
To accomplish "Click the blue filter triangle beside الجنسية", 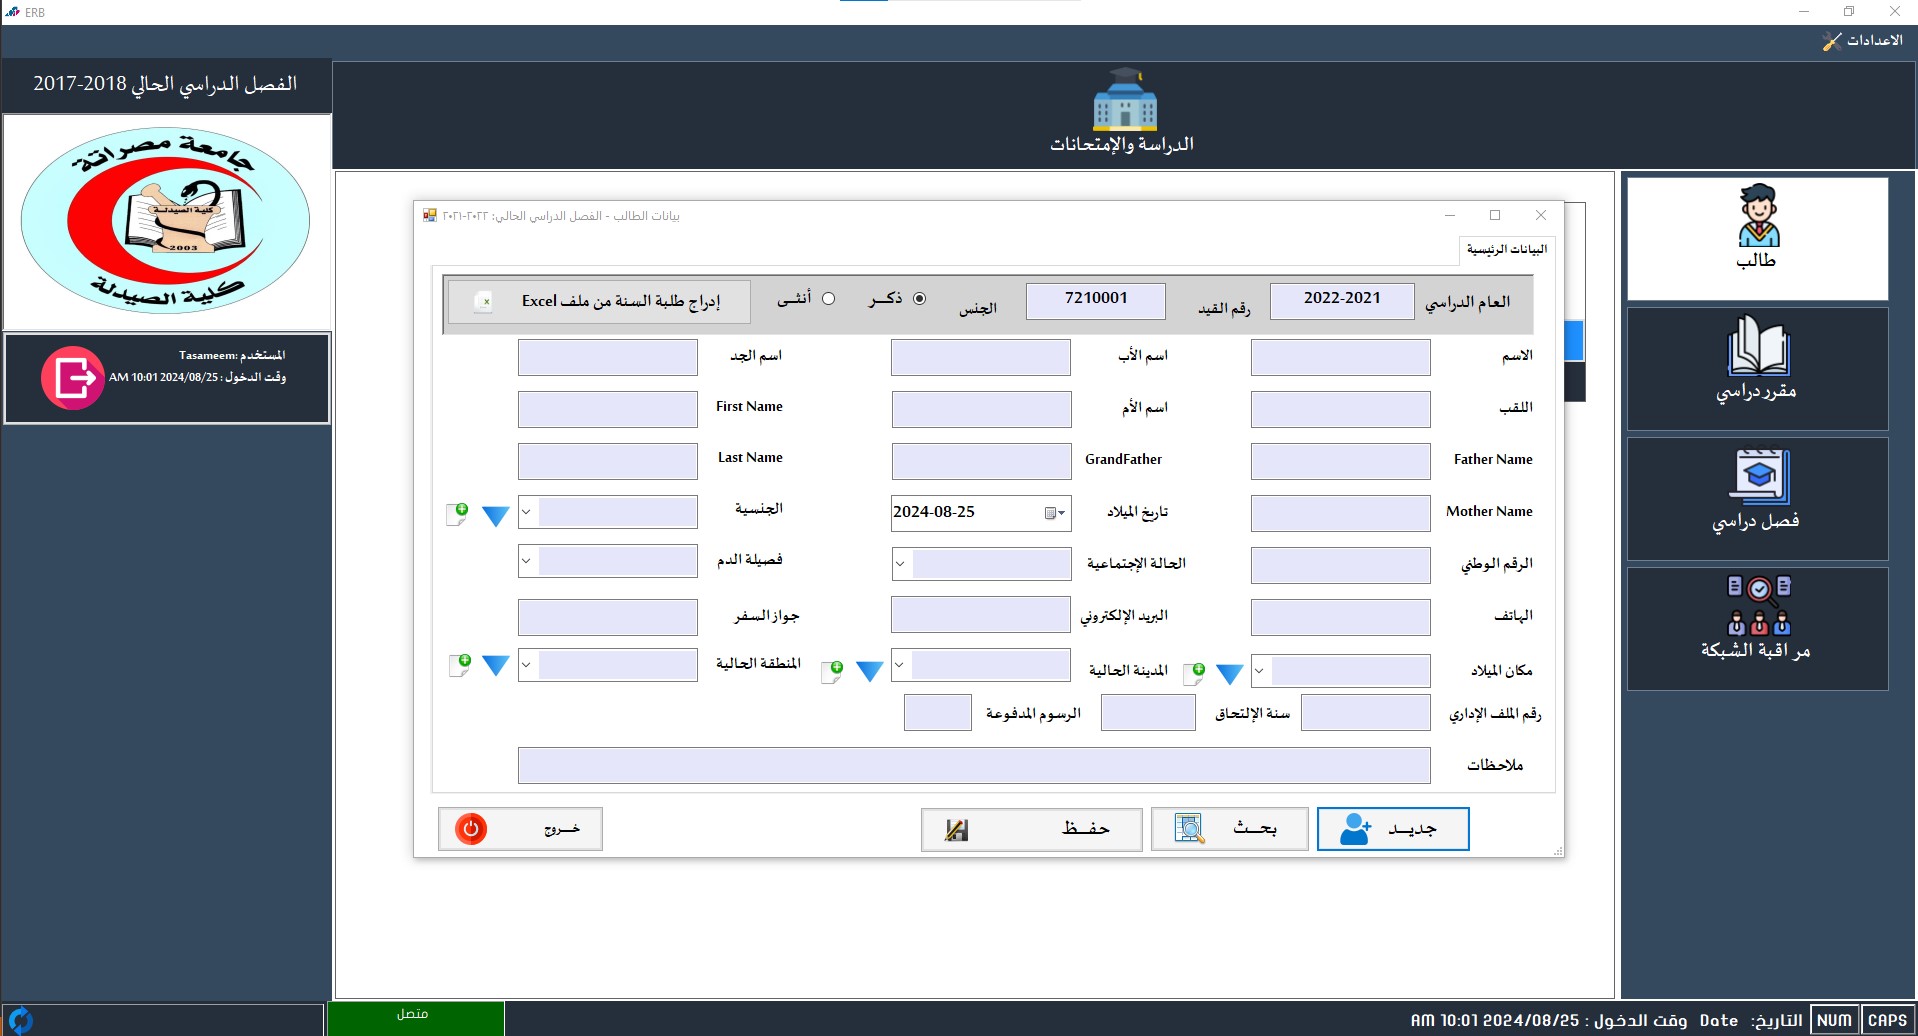I will (496, 516).
